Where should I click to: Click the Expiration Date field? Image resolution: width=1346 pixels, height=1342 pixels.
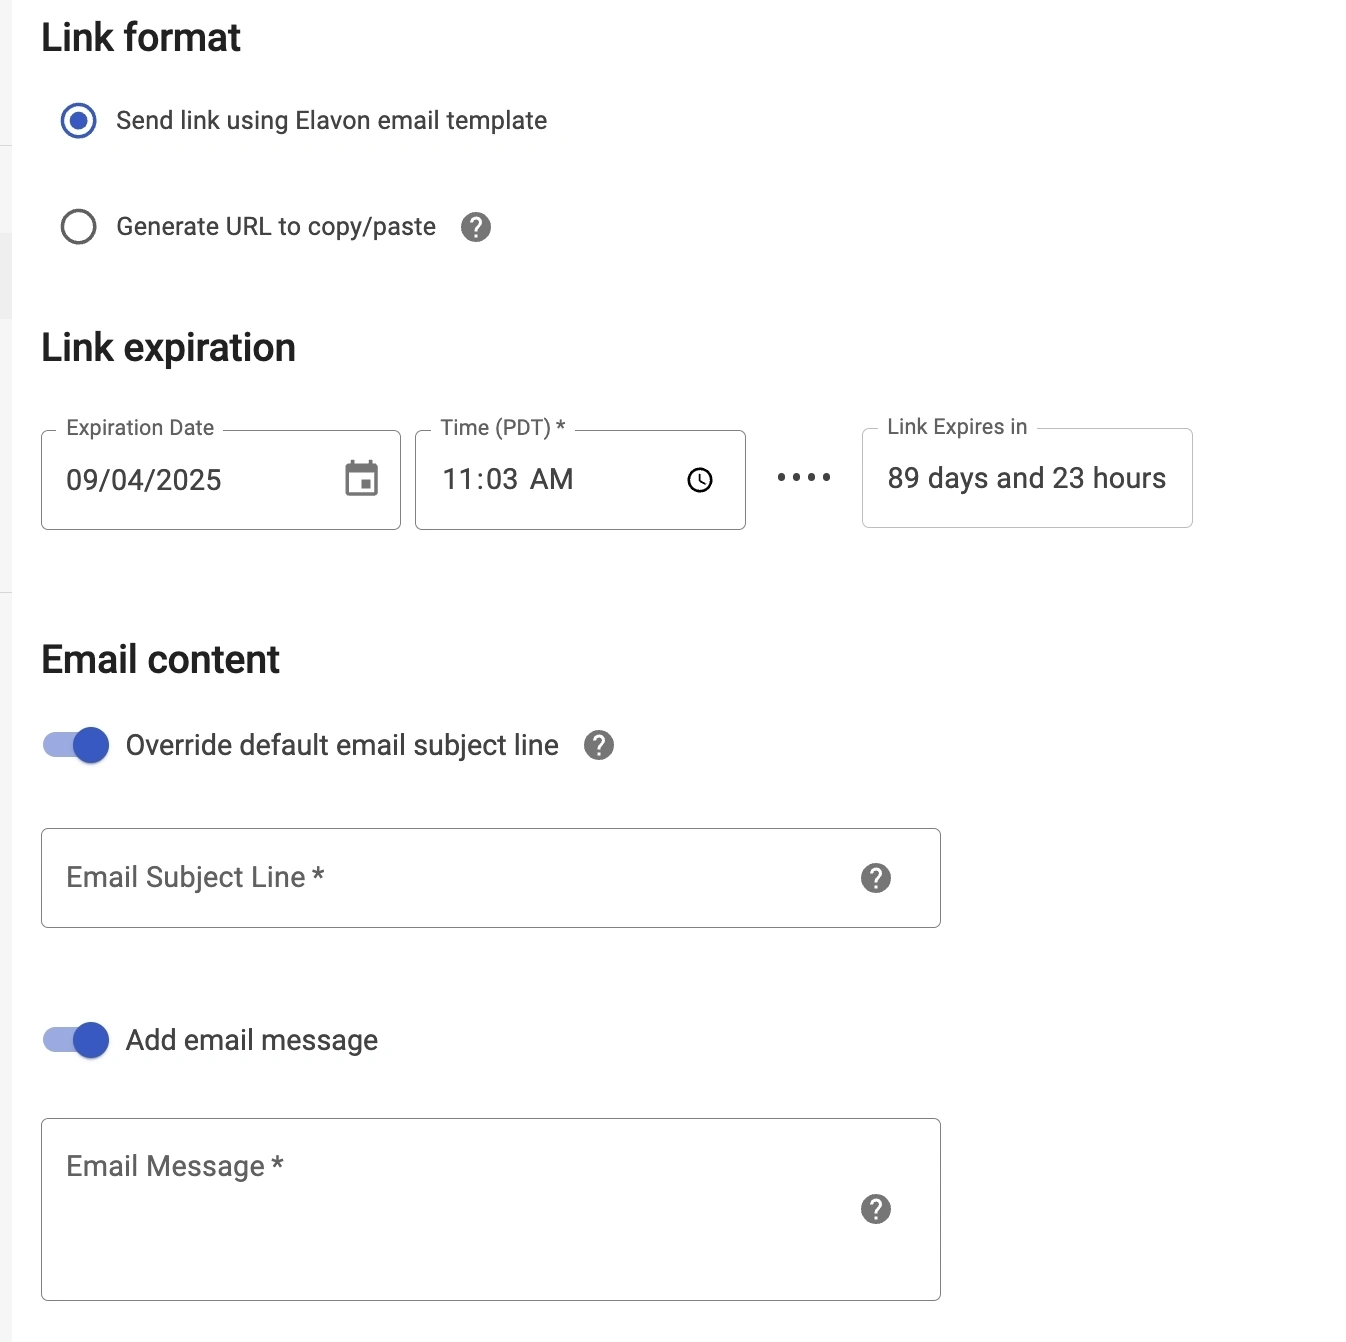click(x=190, y=480)
